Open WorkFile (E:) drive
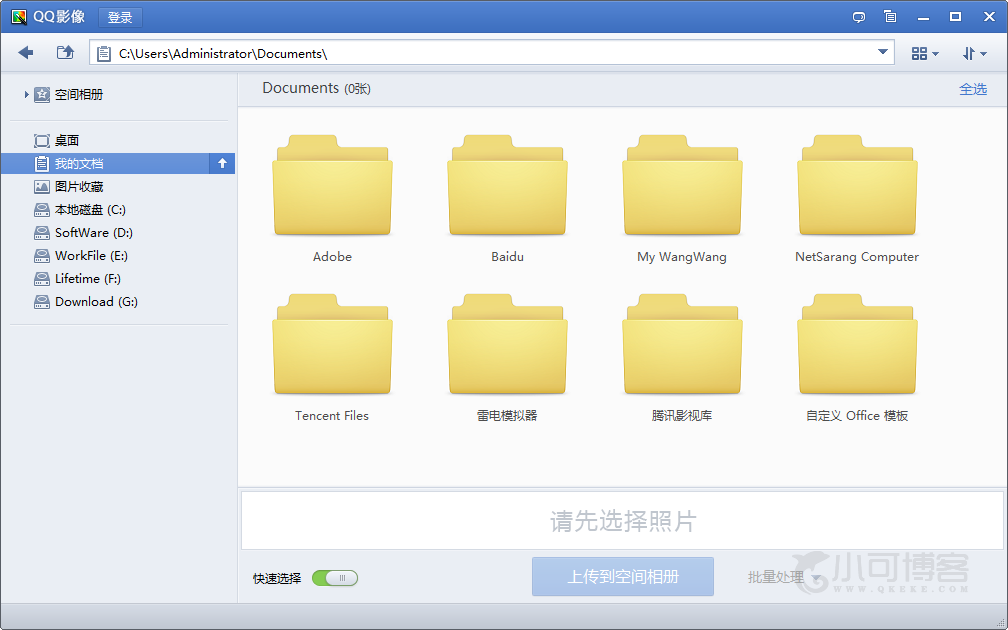The width and height of the screenshot is (1008, 630). coord(81,256)
